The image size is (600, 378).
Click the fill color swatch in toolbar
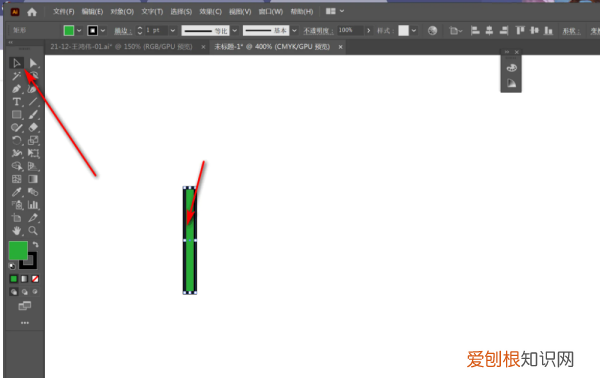tap(18, 251)
